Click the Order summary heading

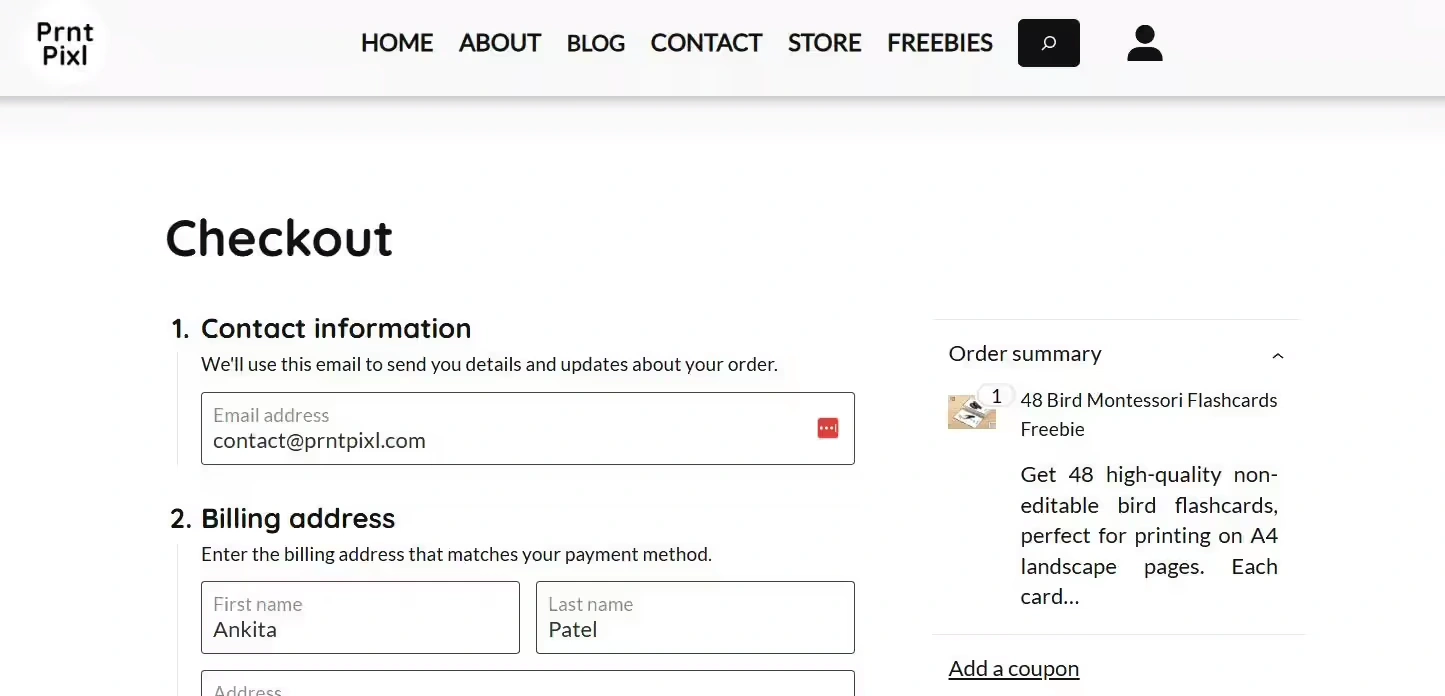click(1025, 354)
